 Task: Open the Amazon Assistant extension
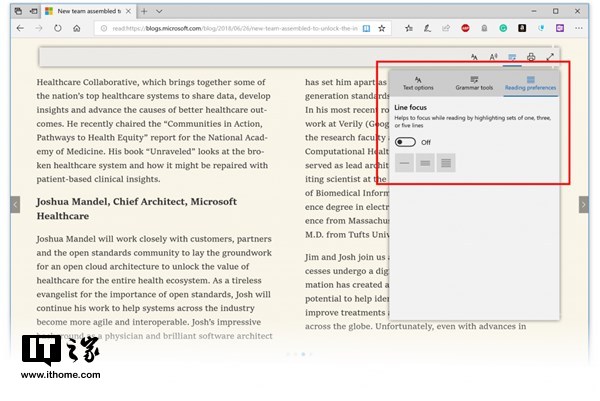[x=522, y=28]
